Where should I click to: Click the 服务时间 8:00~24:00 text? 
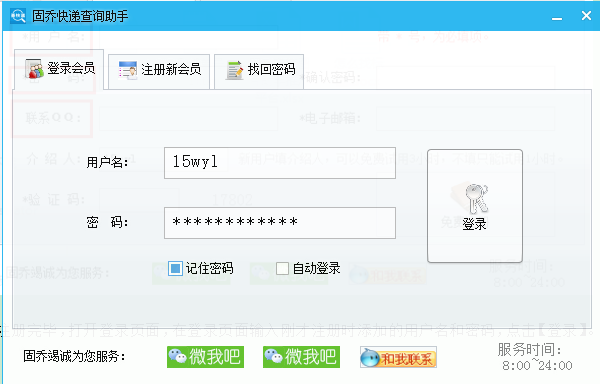(x=535, y=357)
